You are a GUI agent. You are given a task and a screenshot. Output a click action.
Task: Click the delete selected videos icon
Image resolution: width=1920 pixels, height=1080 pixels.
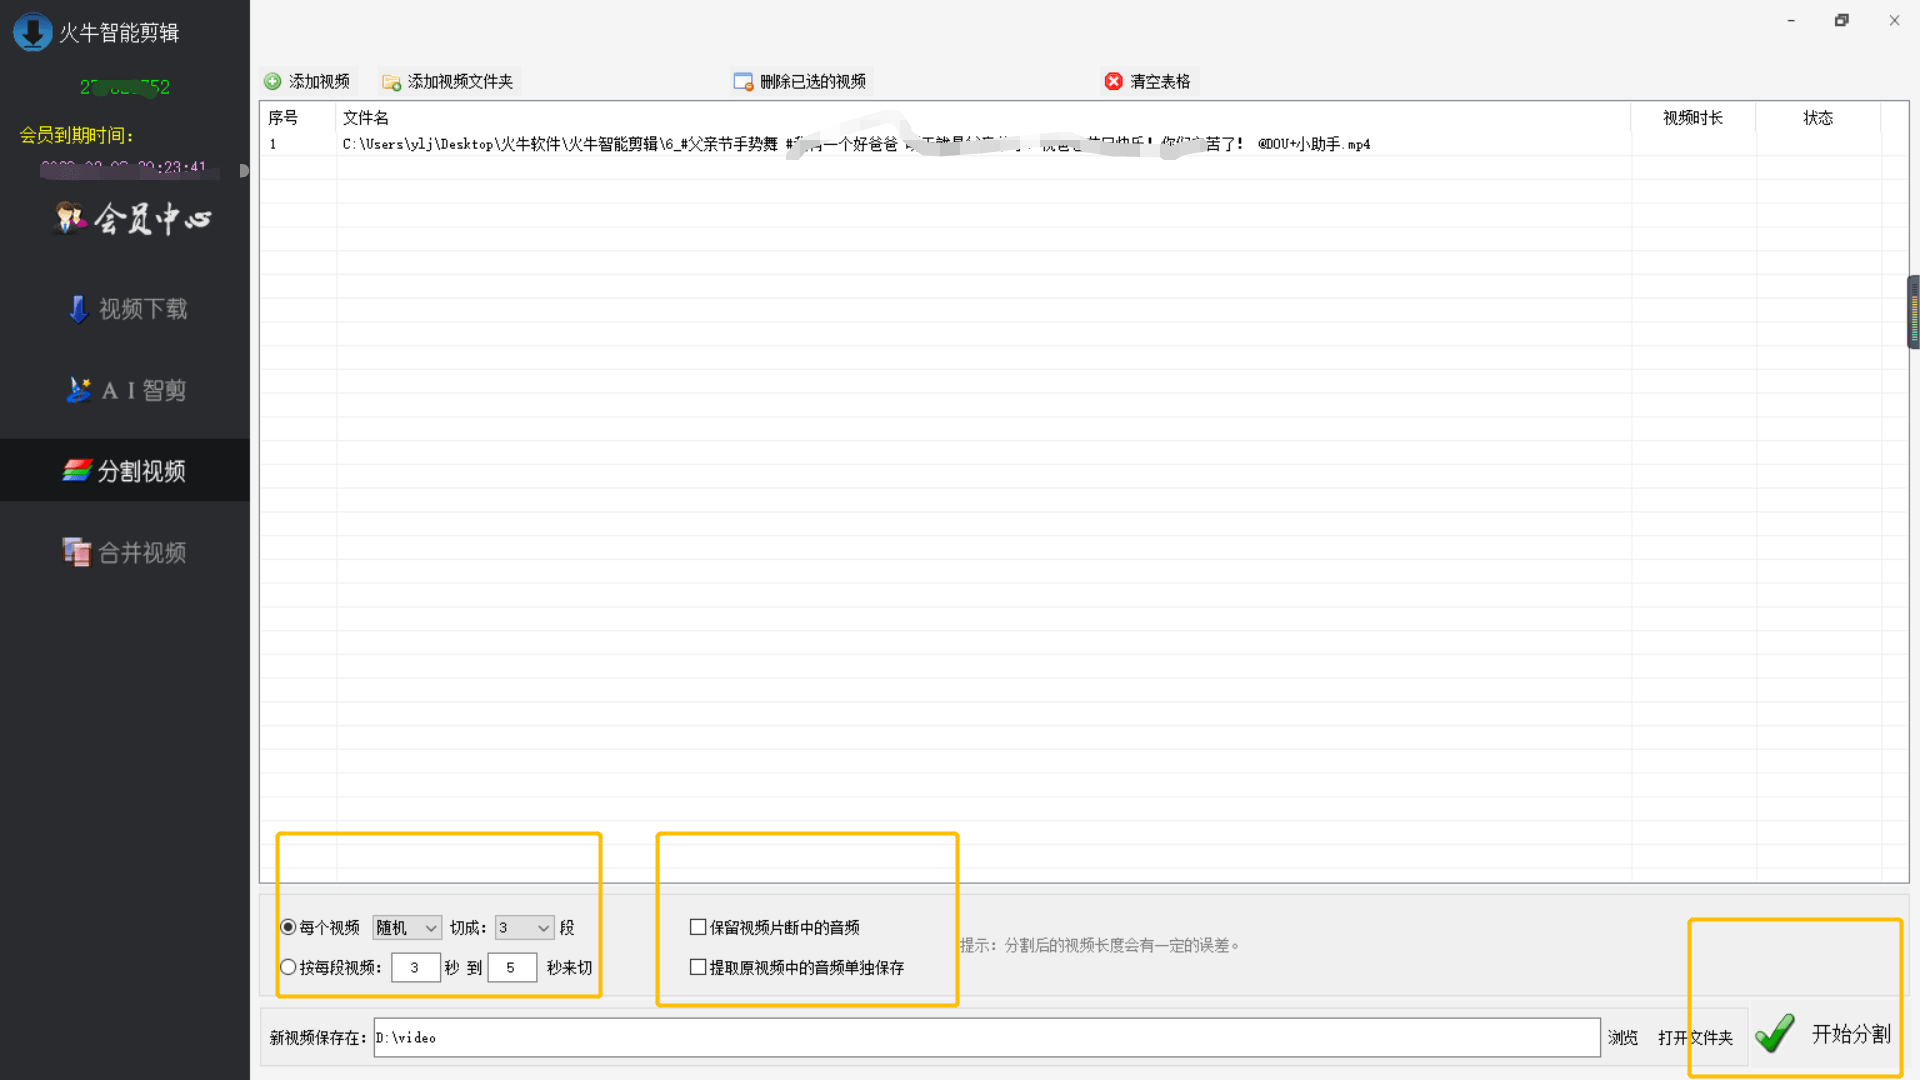coord(743,82)
